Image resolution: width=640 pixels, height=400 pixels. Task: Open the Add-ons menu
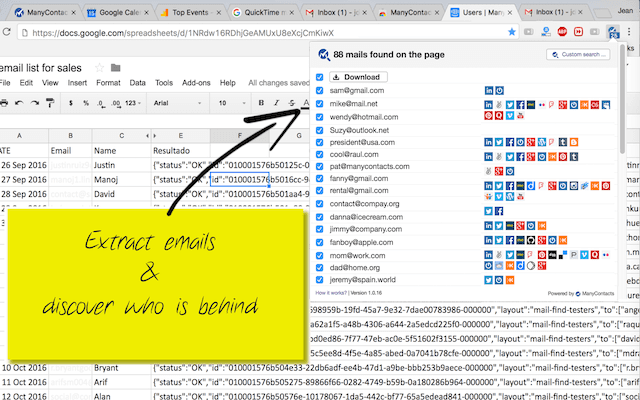(x=196, y=83)
